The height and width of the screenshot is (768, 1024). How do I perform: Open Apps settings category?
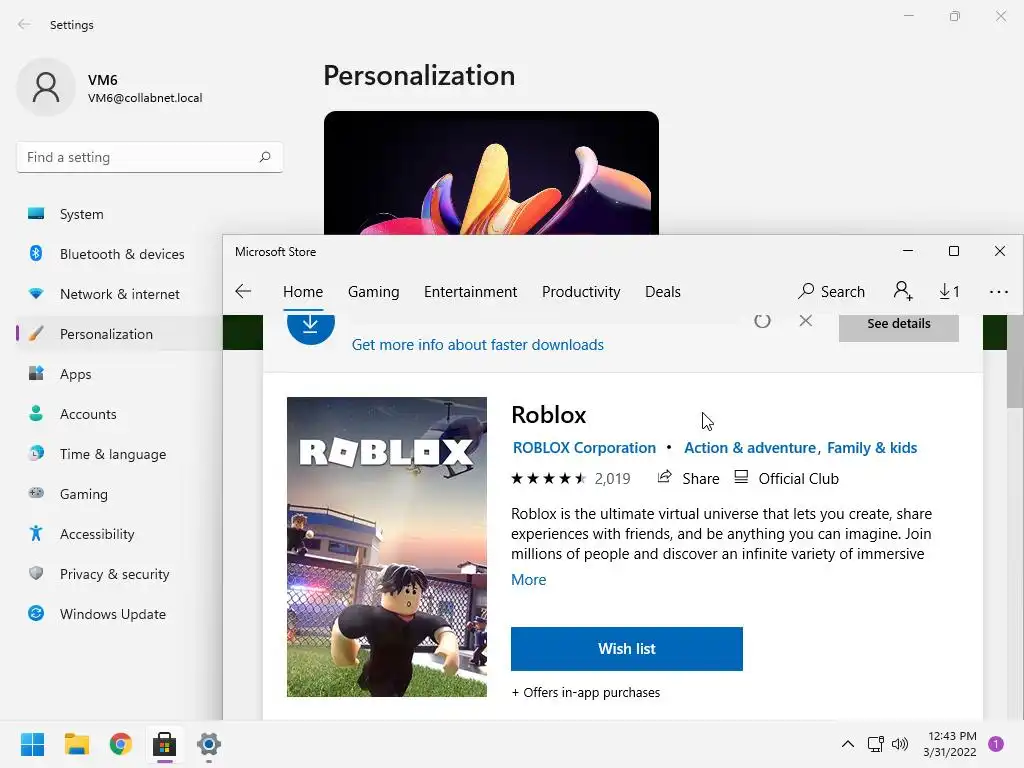[x=118, y=374]
